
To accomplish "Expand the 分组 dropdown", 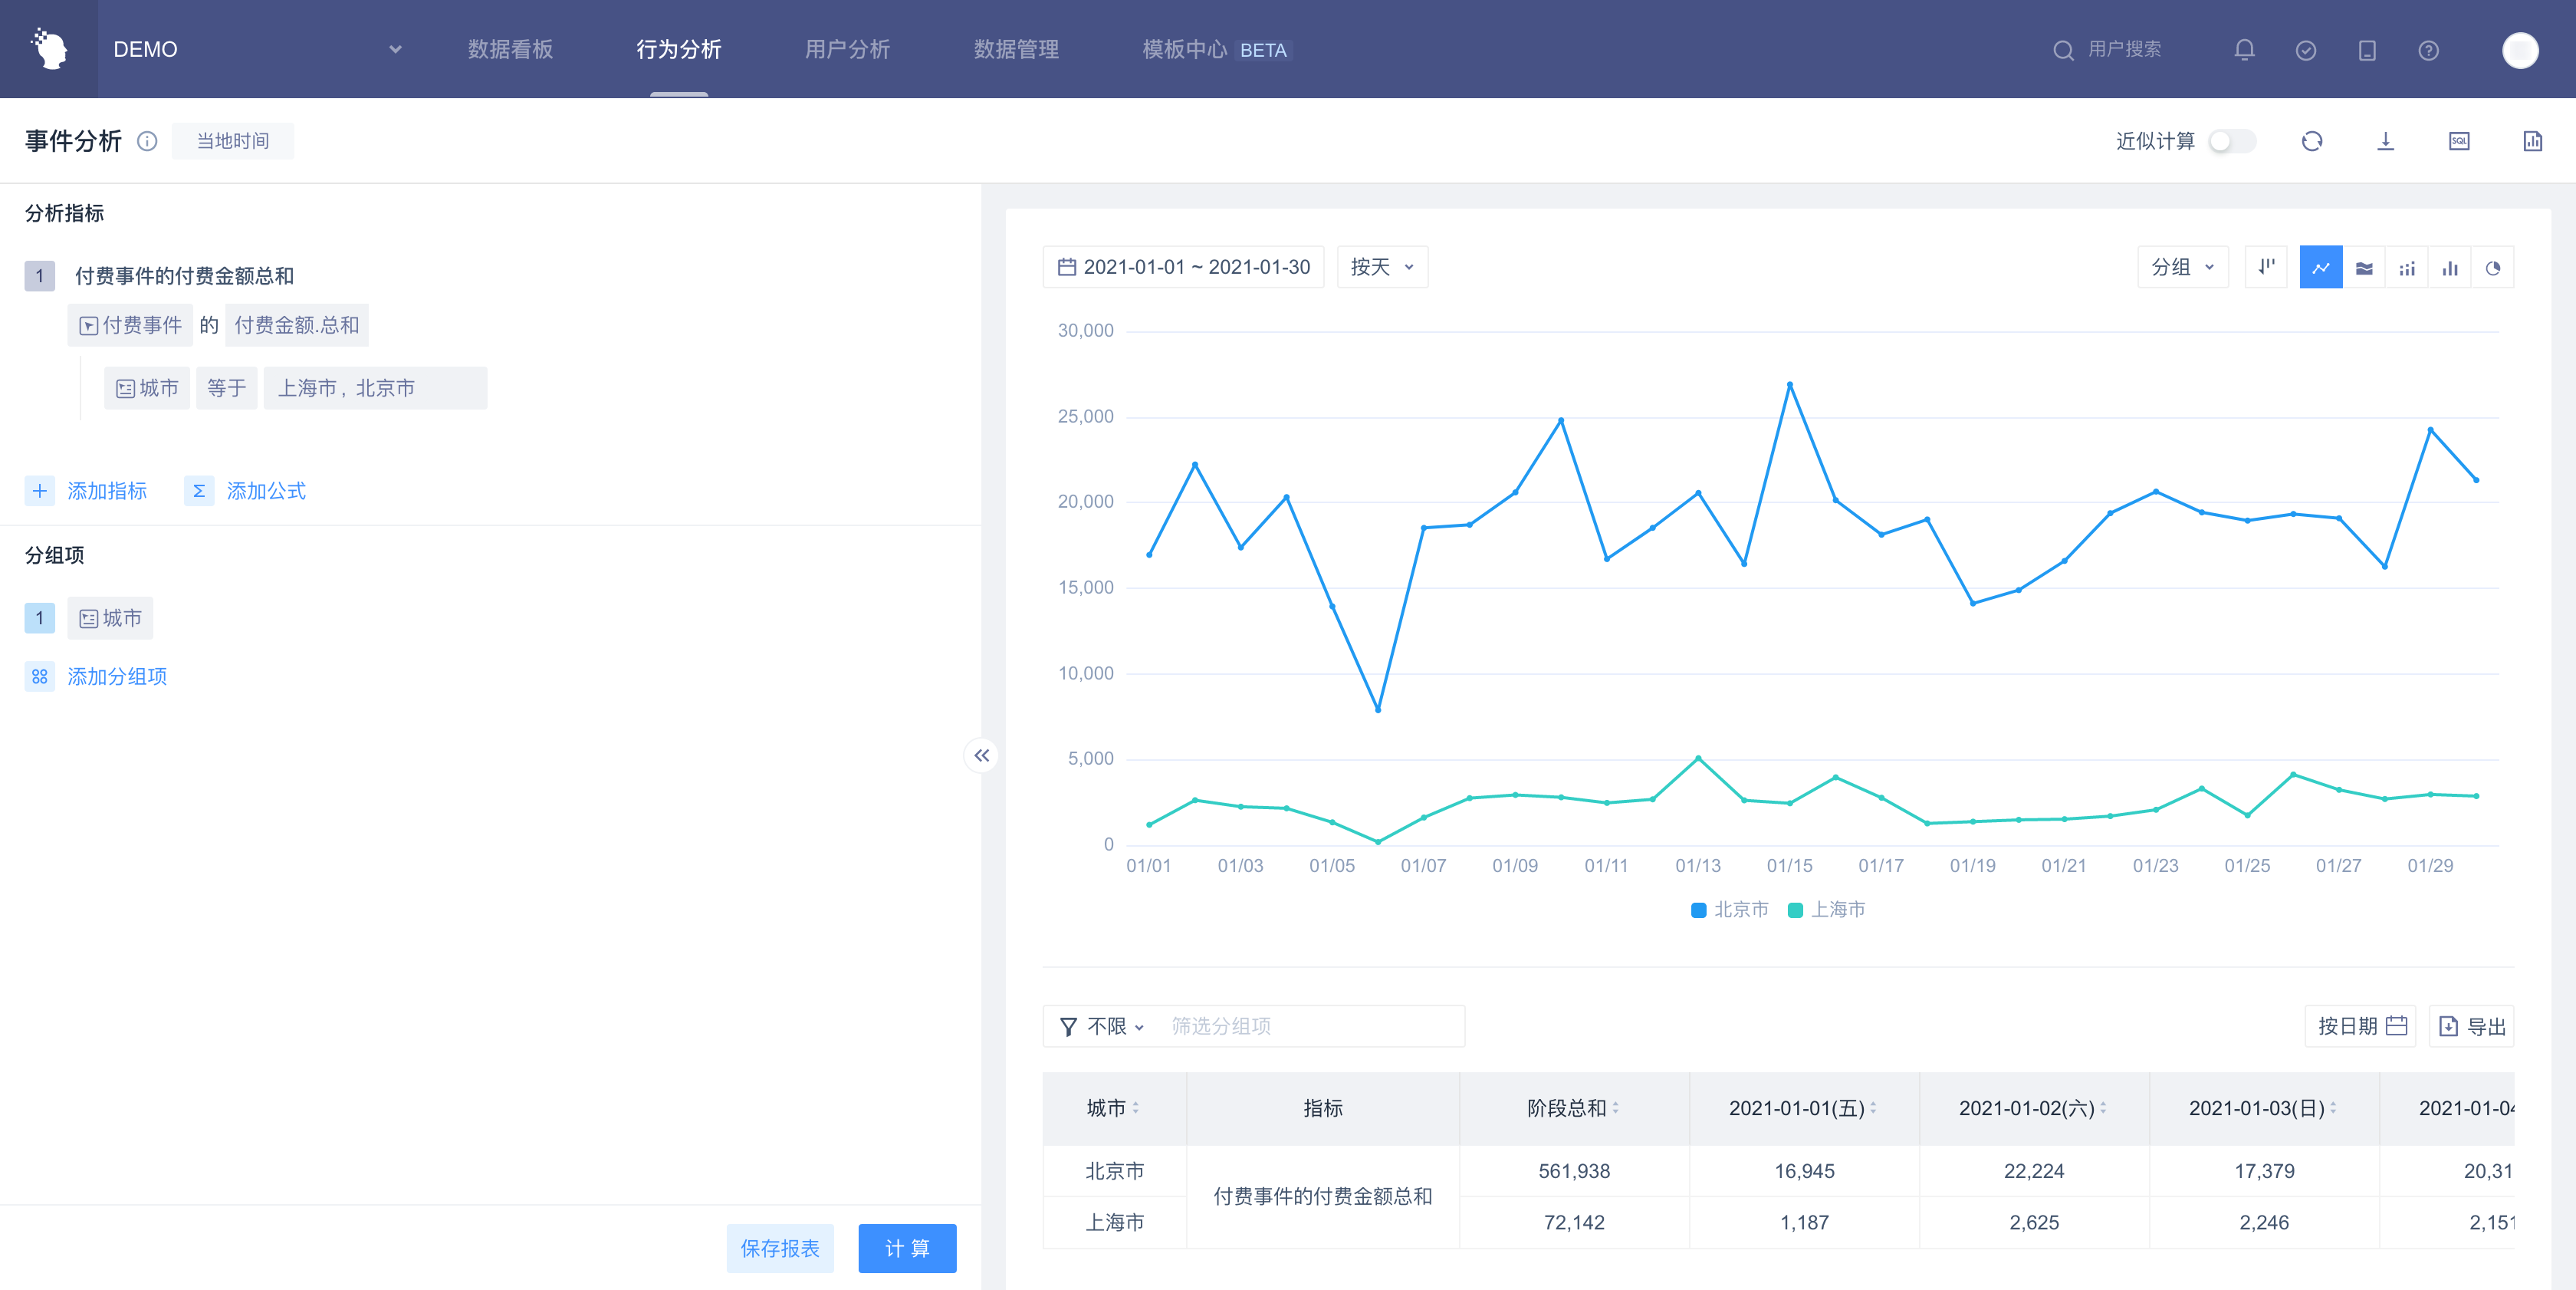I will (2182, 267).
